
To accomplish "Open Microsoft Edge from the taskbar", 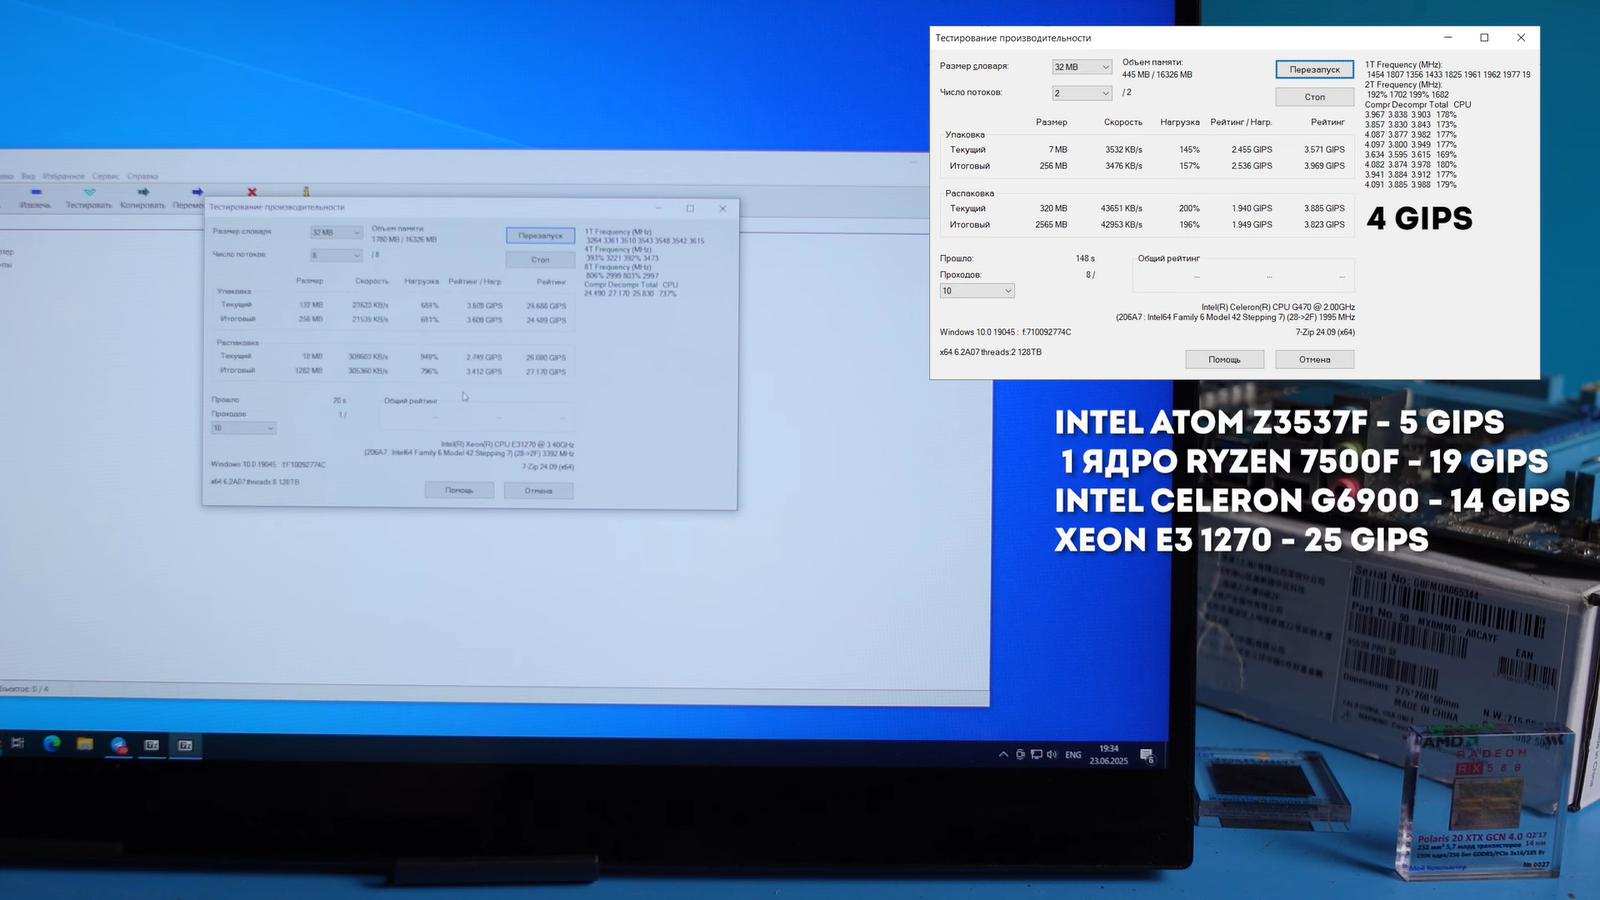I will point(52,744).
